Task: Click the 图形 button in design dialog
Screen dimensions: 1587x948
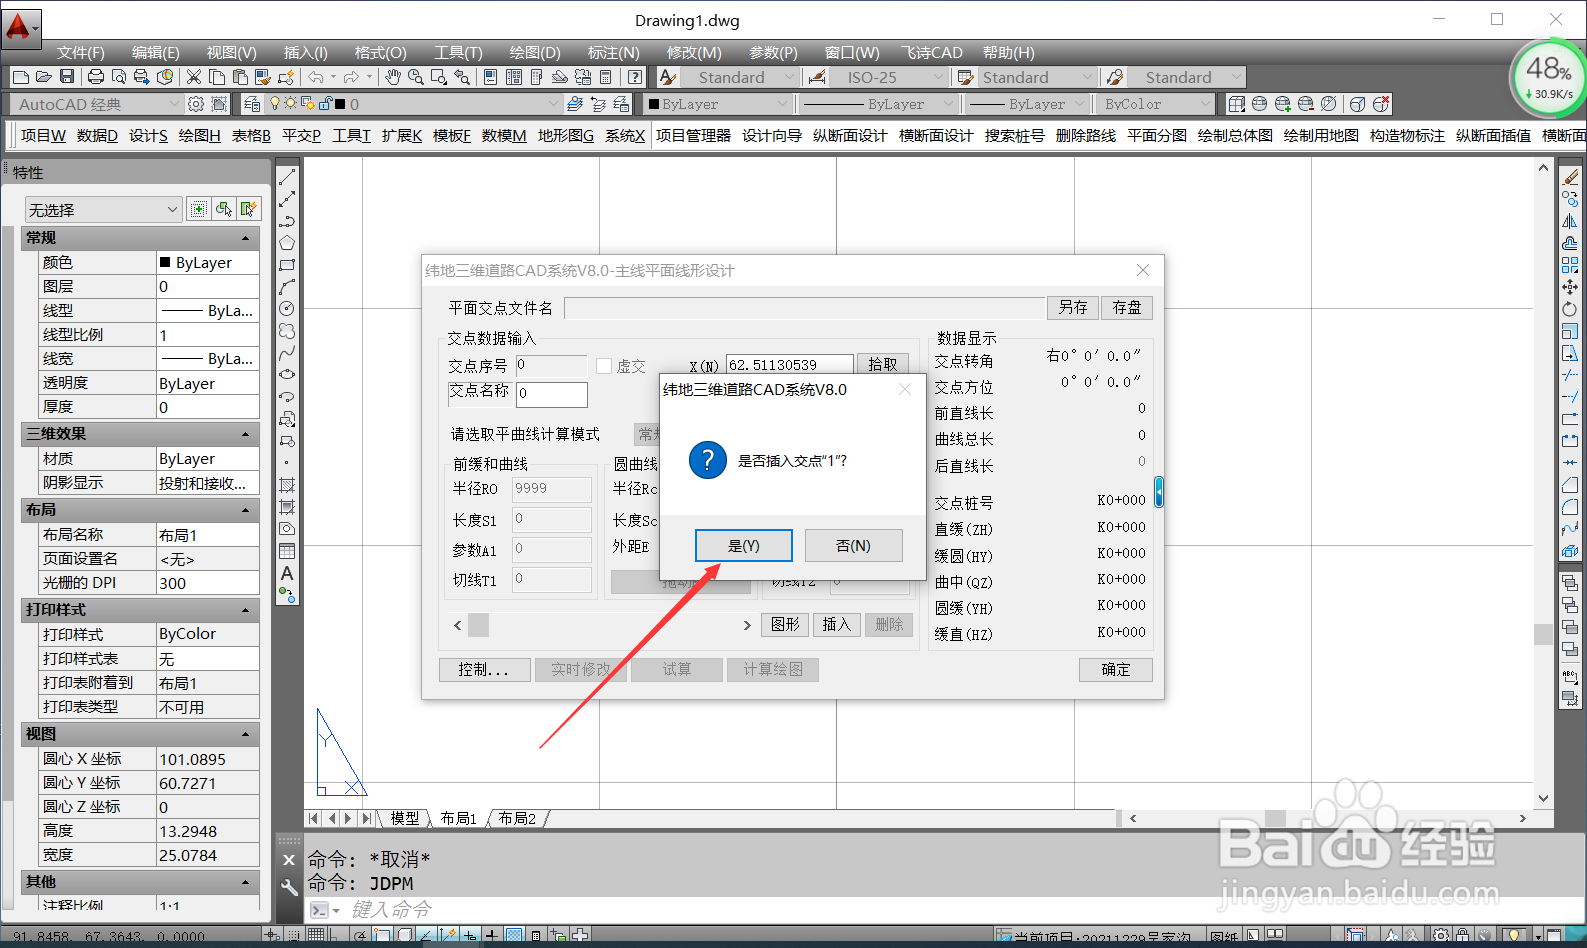Action: (x=785, y=625)
